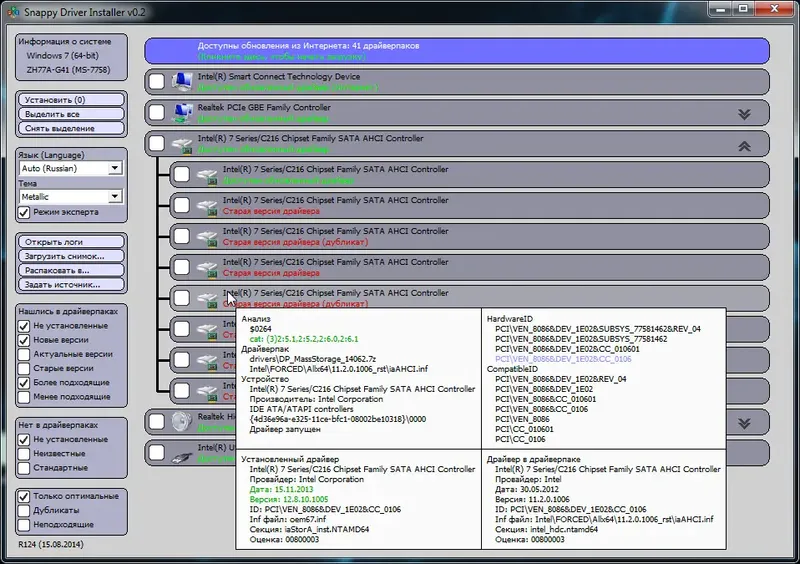
Task: Click the blue internet updates banner
Action: (x=457, y=51)
